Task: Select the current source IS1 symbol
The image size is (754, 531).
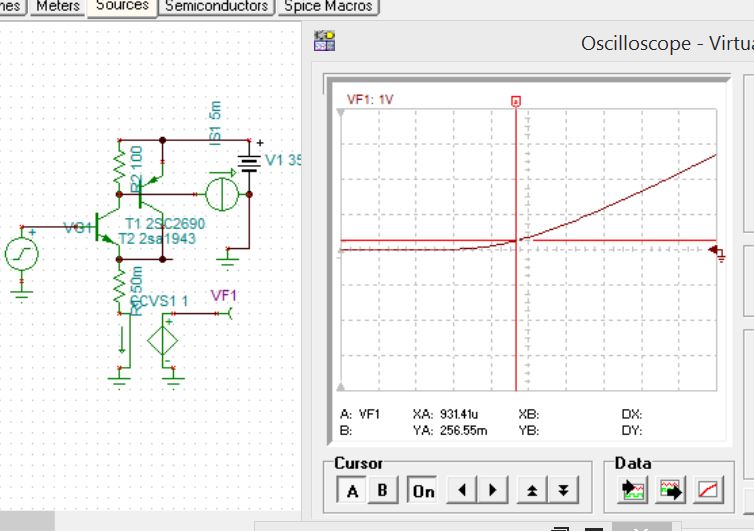Action: (222, 194)
